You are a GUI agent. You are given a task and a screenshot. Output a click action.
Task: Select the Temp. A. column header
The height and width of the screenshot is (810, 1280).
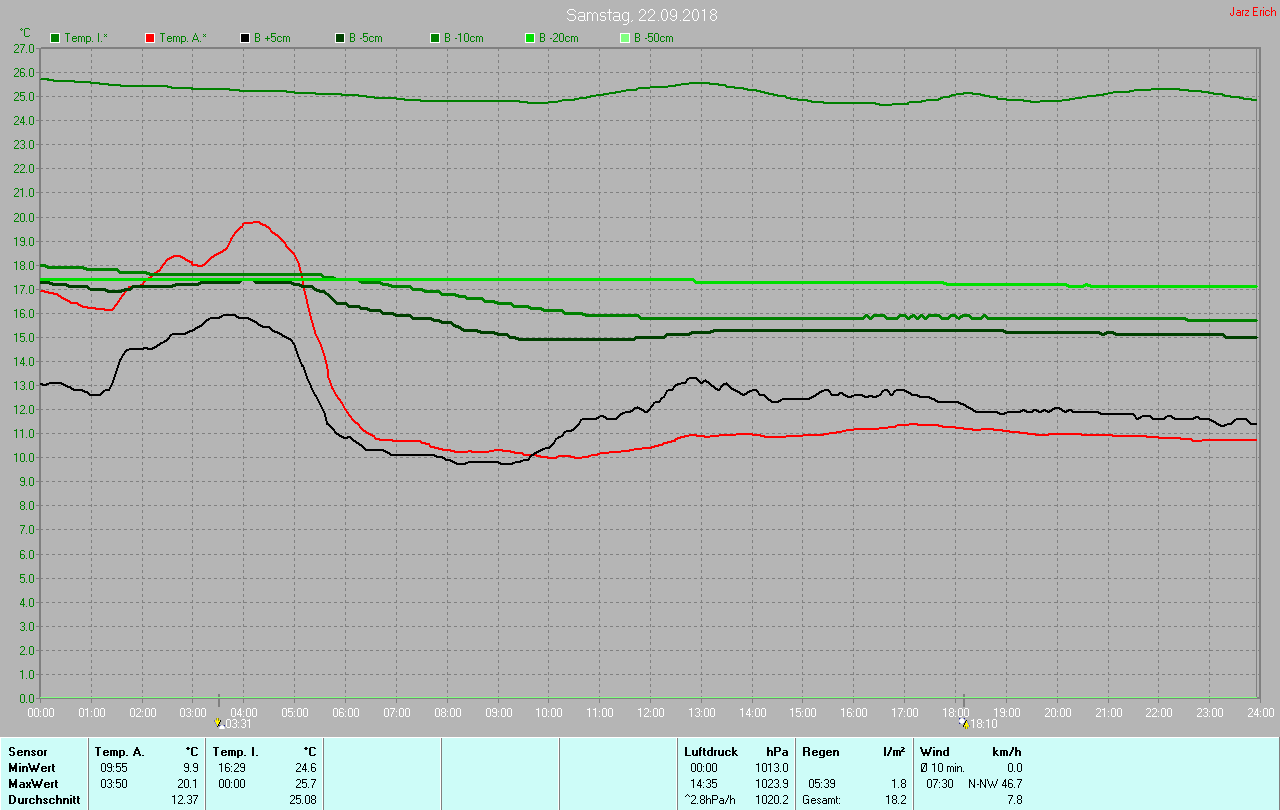(x=119, y=751)
